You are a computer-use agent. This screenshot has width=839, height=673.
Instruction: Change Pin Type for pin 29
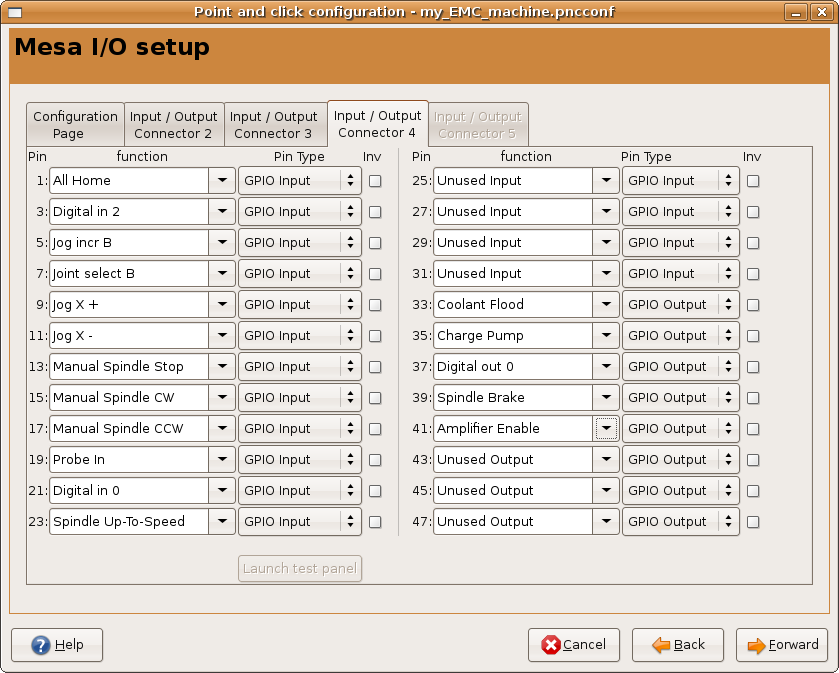pyautogui.click(x=681, y=242)
